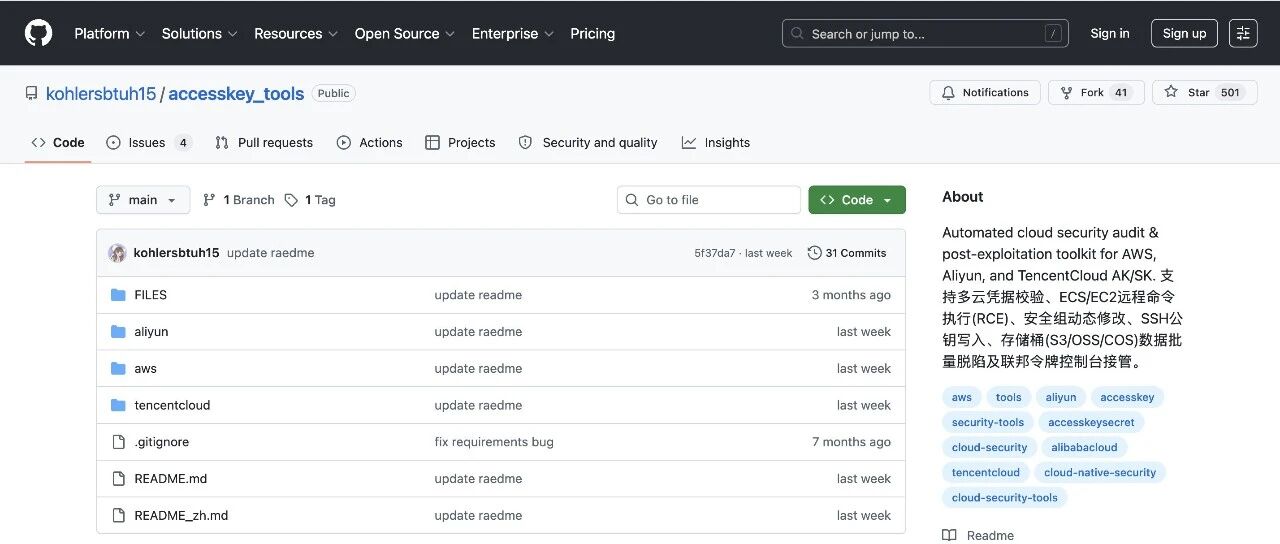Click the commit author avatar
Viewport: 1280px width, 544px height.
coord(118,253)
